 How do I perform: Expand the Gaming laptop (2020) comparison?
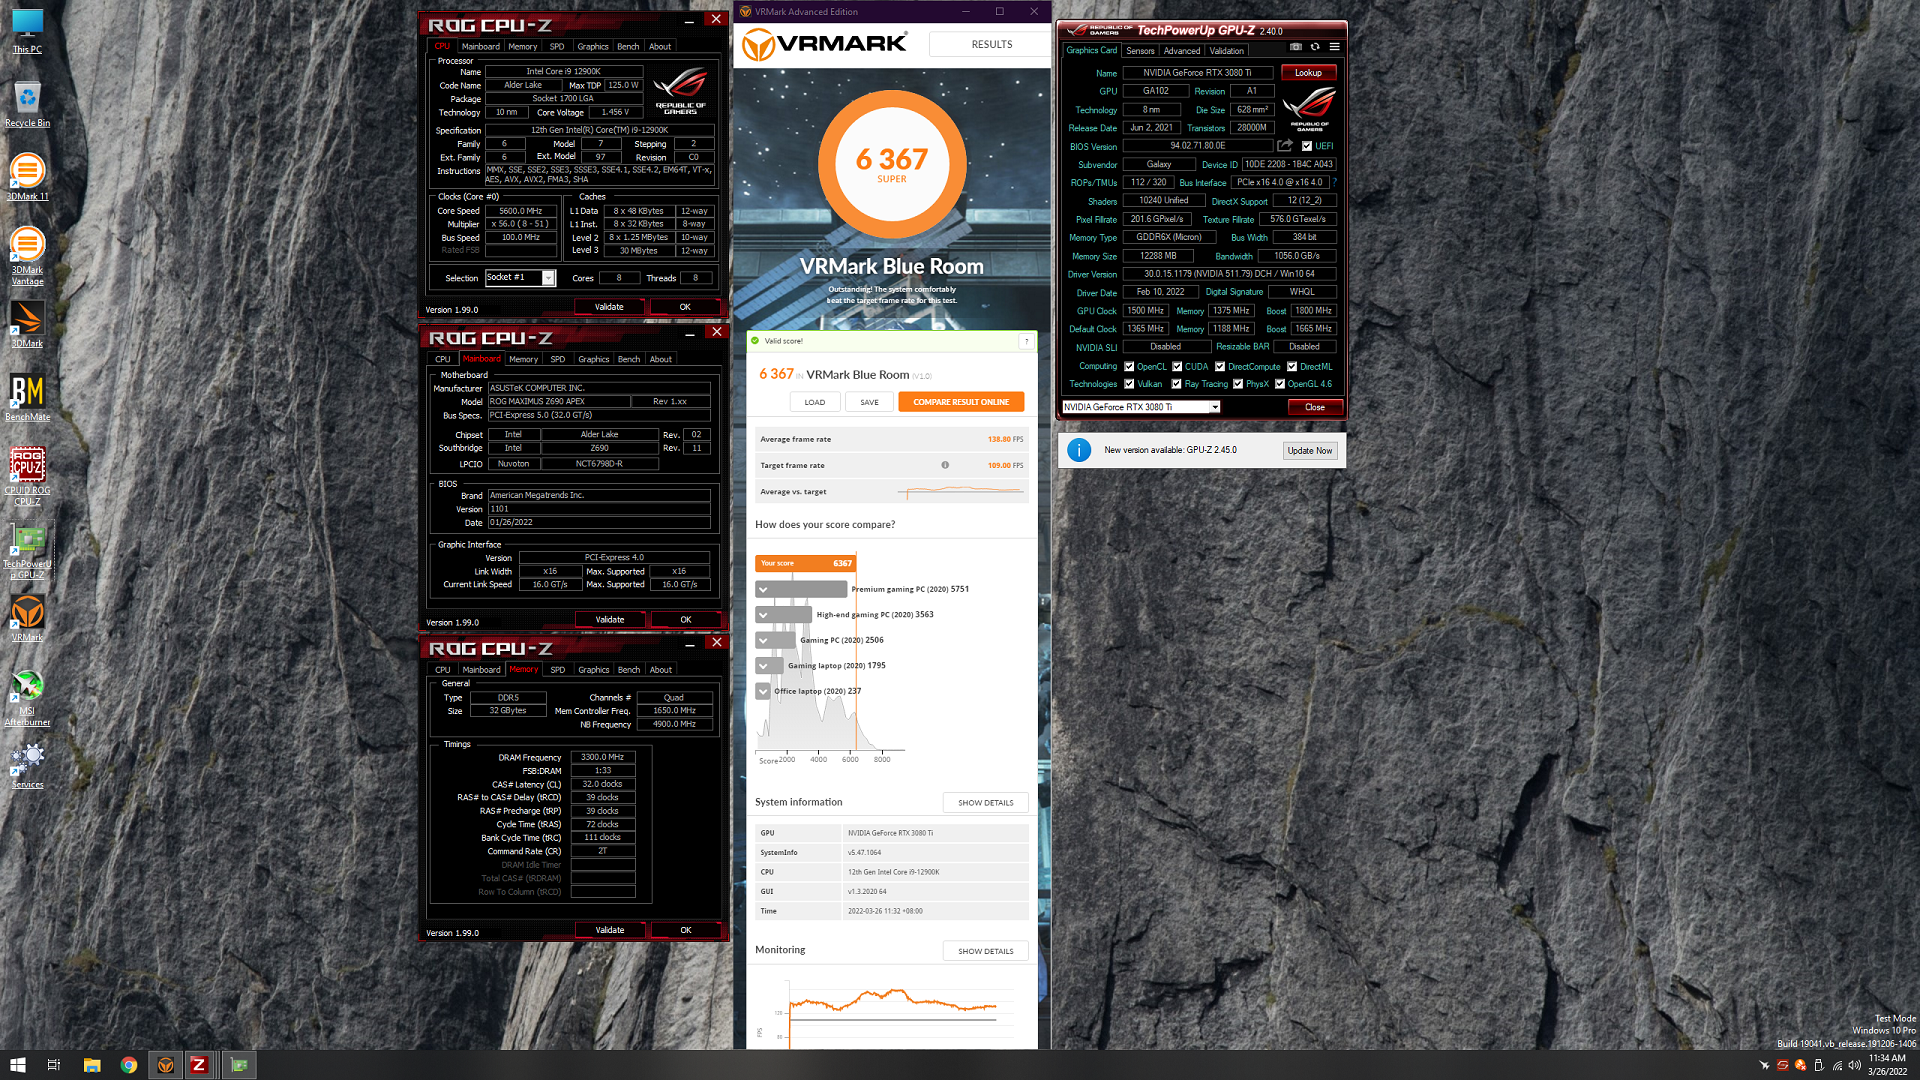[x=764, y=666]
